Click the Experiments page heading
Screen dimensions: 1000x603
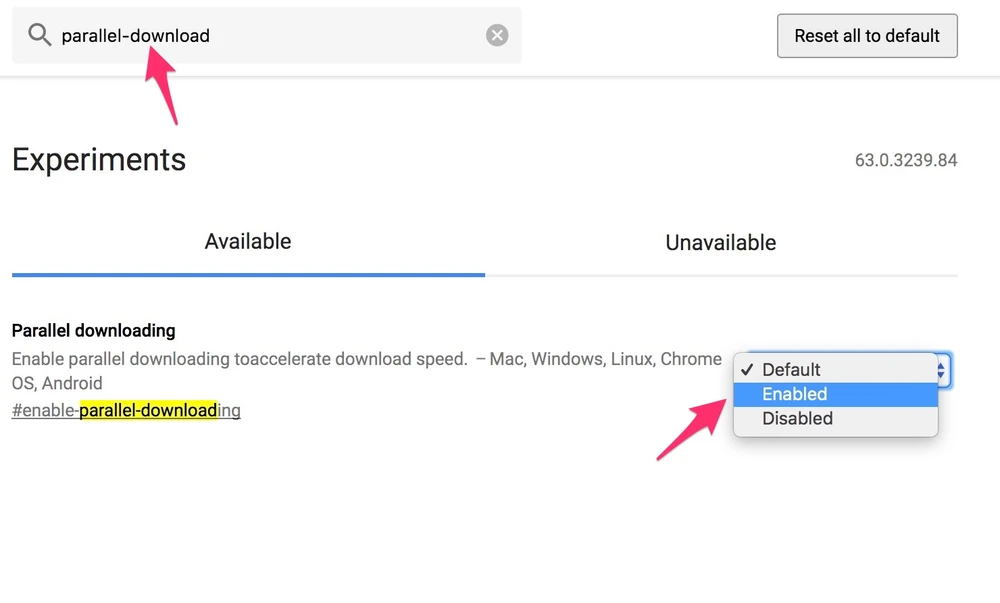click(x=99, y=160)
